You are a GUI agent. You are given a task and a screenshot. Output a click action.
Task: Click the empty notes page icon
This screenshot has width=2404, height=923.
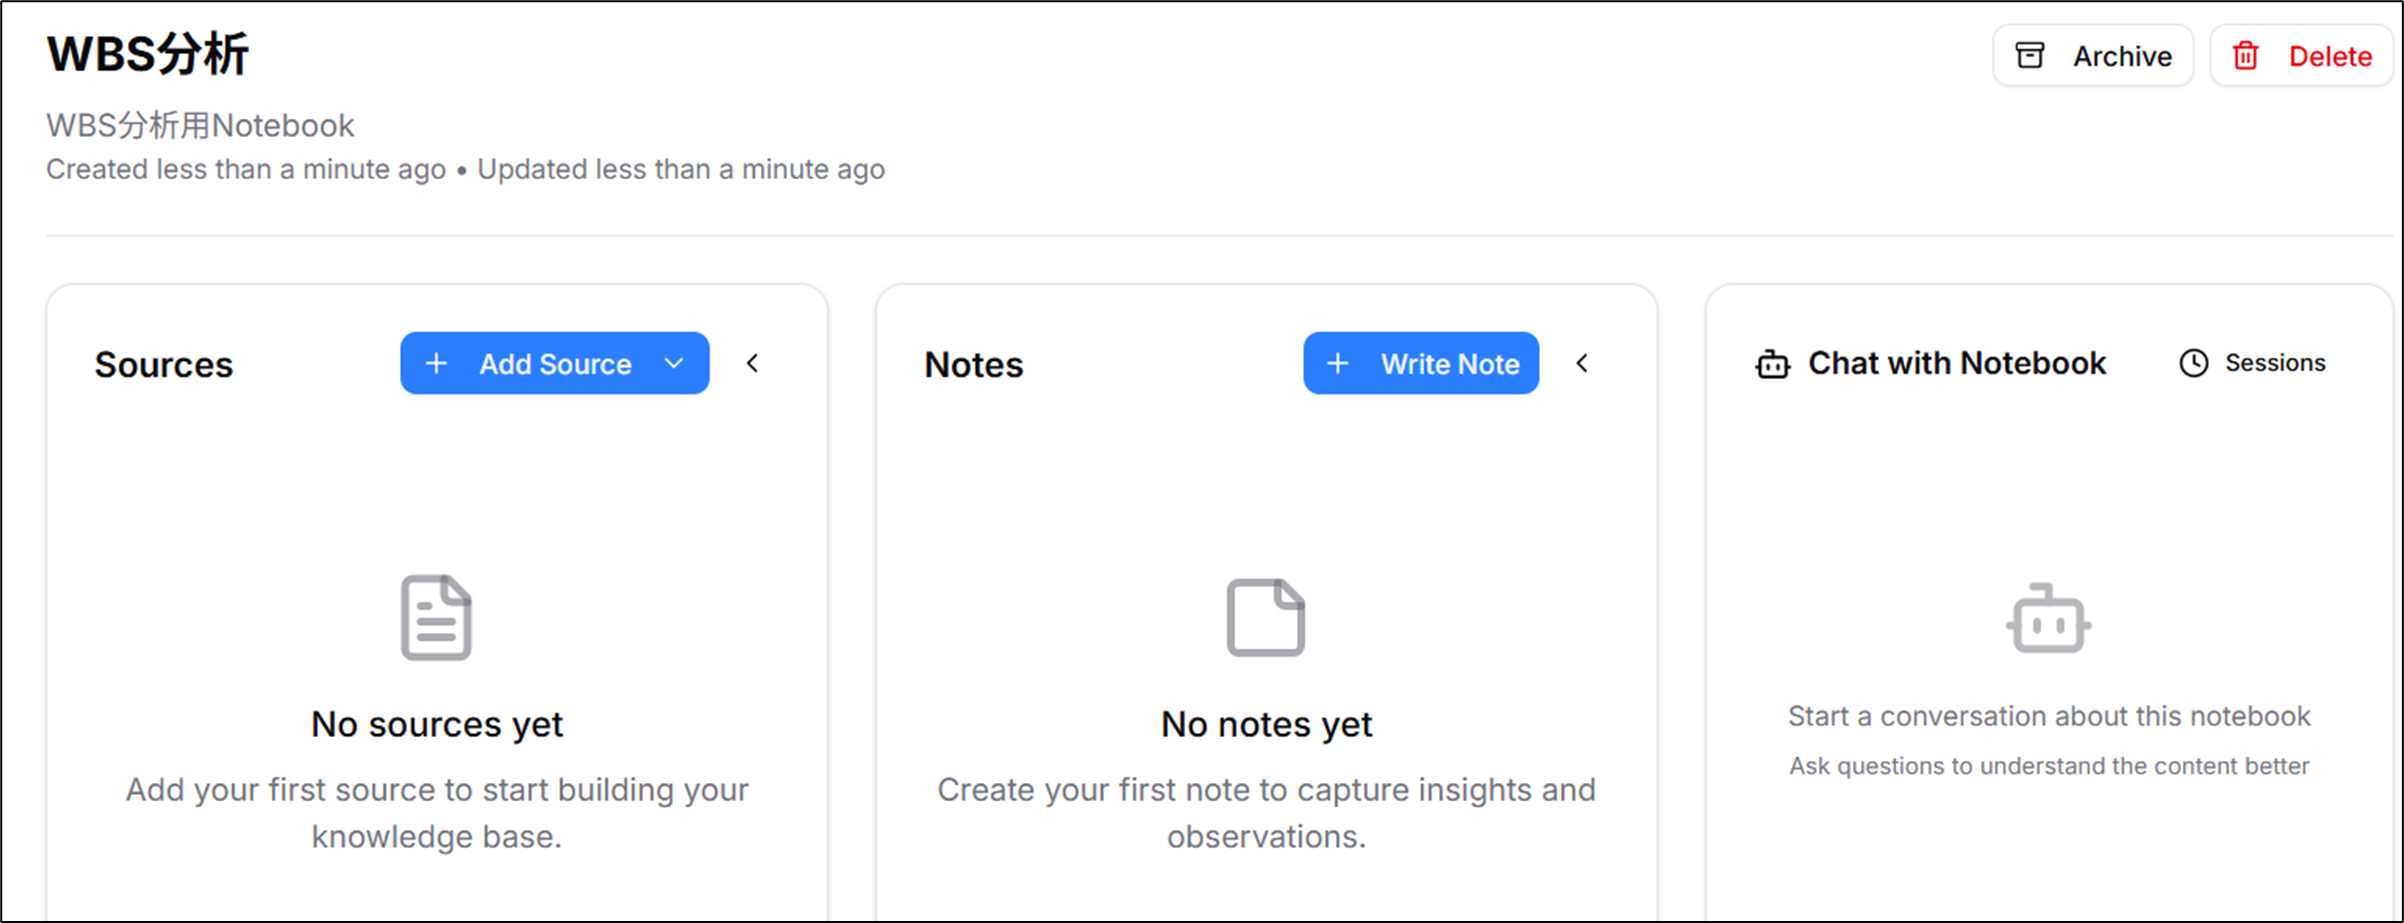click(1266, 617)
